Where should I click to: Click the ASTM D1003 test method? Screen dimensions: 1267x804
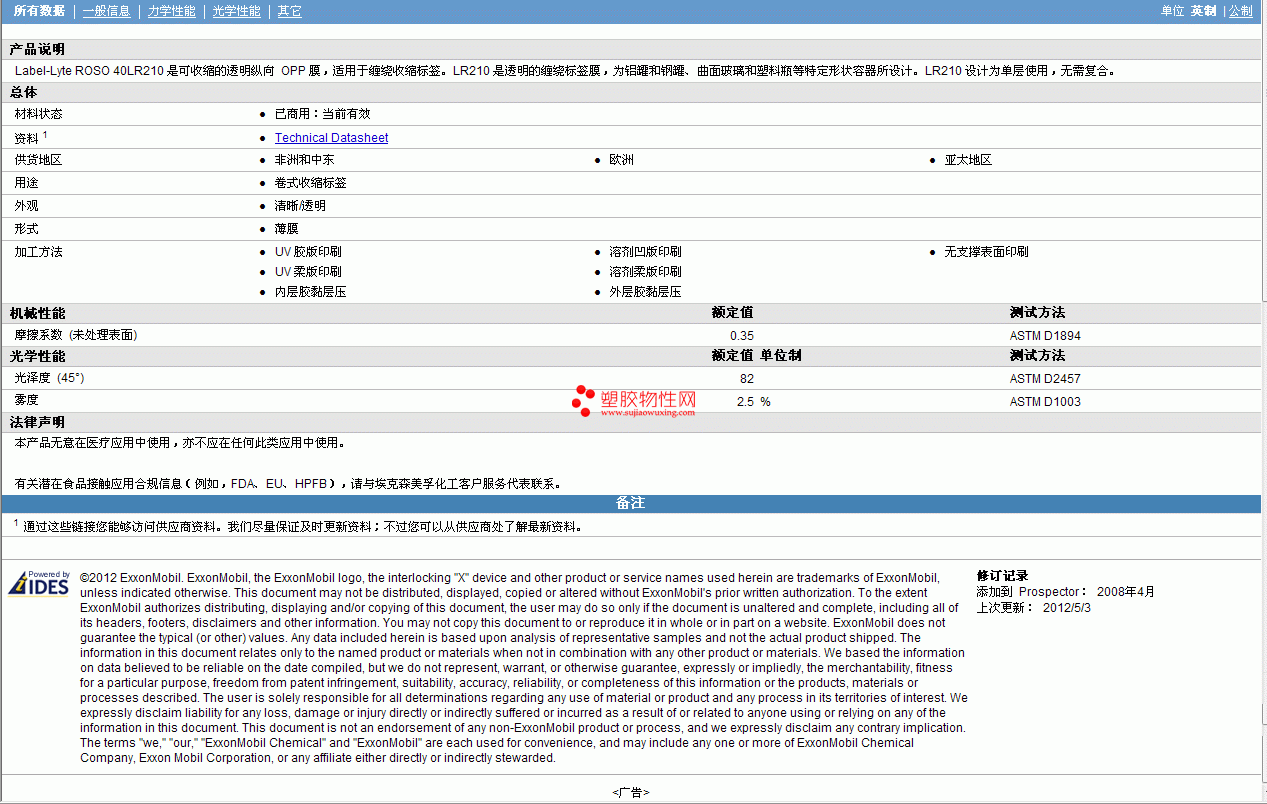coord(1045,402)
